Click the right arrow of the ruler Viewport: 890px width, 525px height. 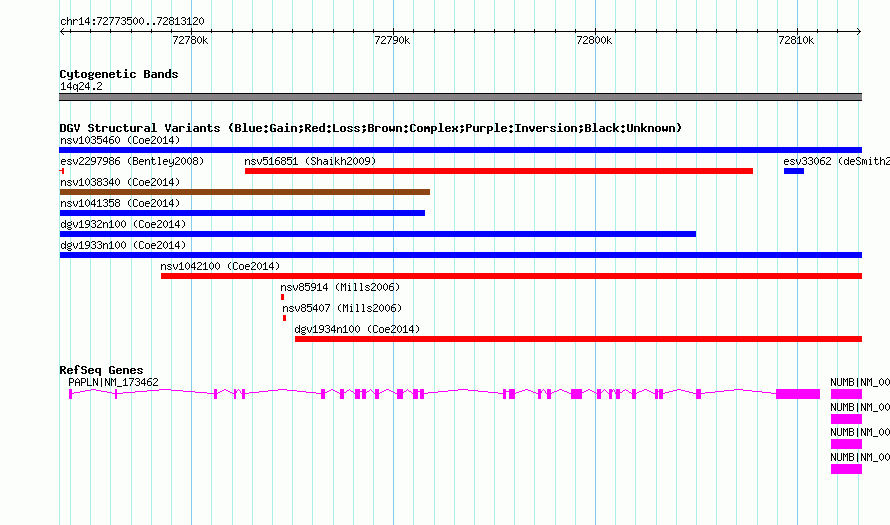[859, 31]
